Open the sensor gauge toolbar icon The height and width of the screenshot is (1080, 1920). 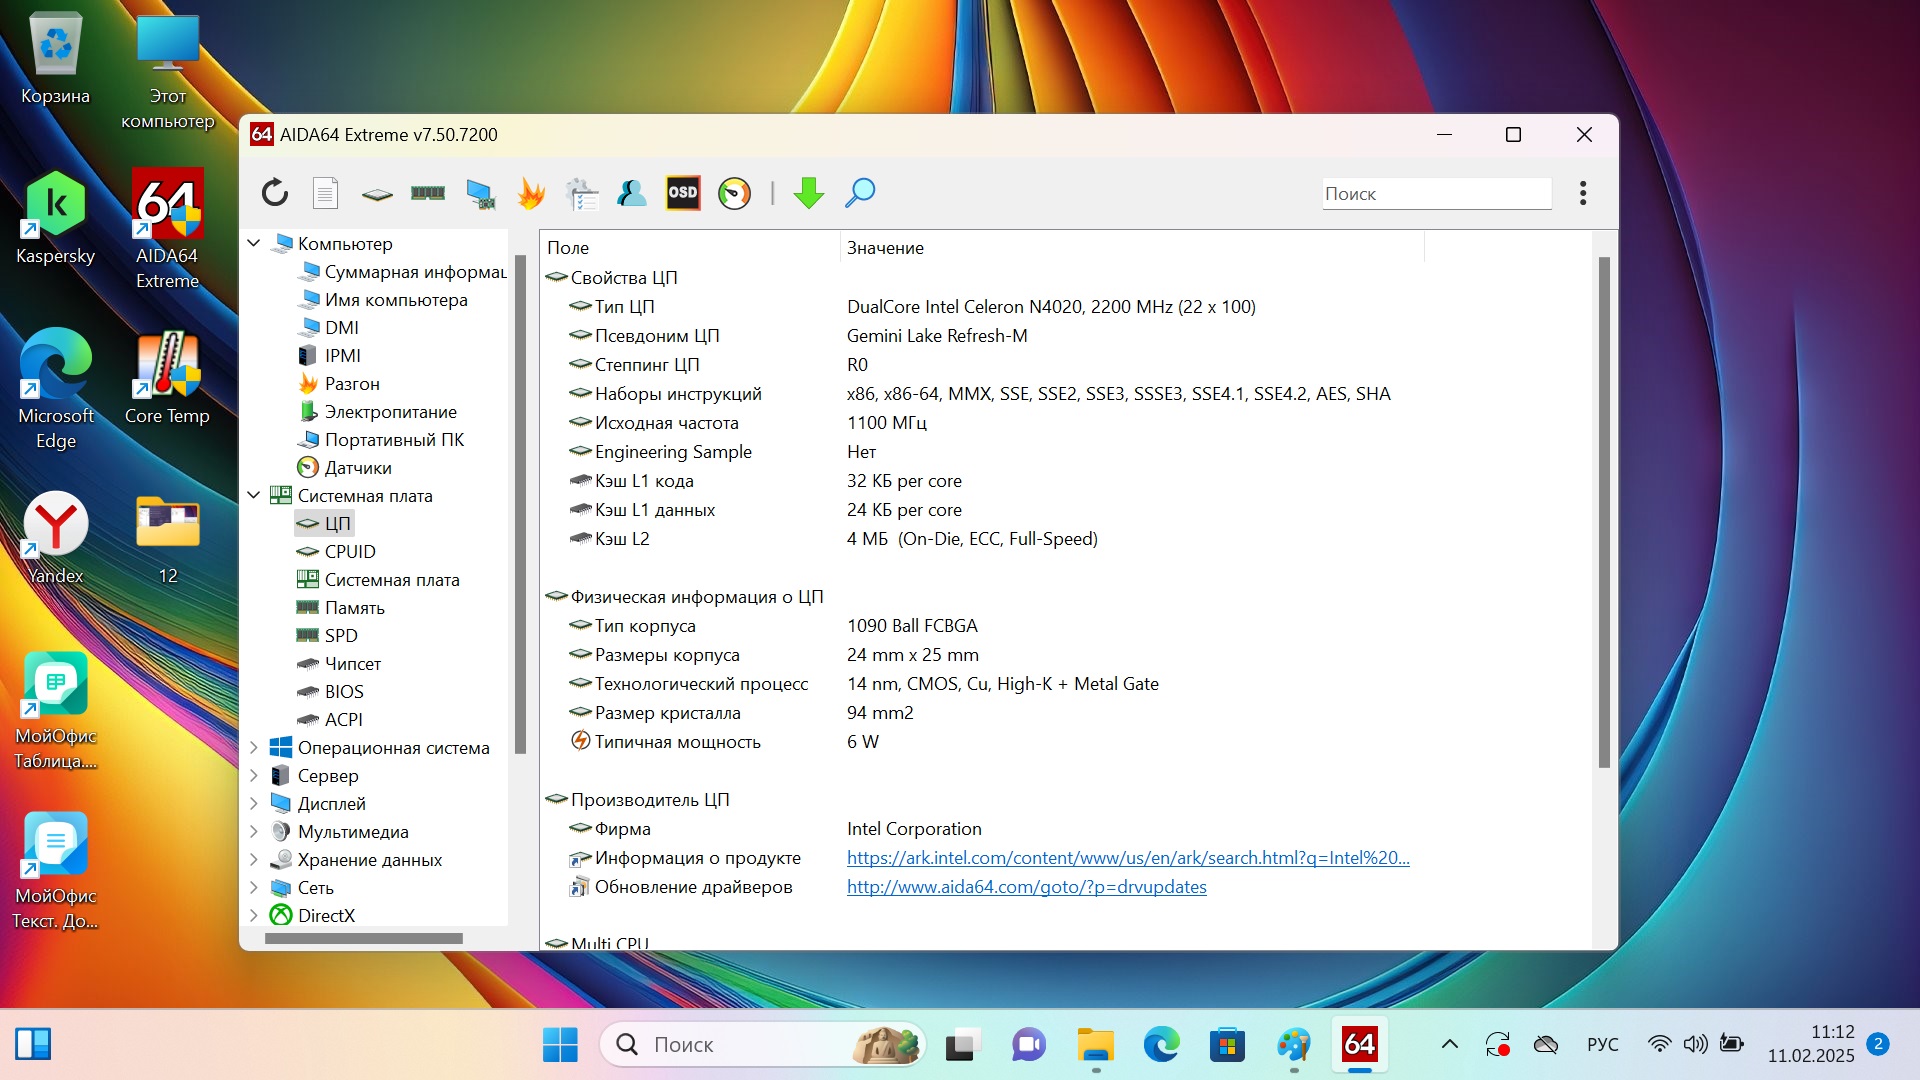734,193
